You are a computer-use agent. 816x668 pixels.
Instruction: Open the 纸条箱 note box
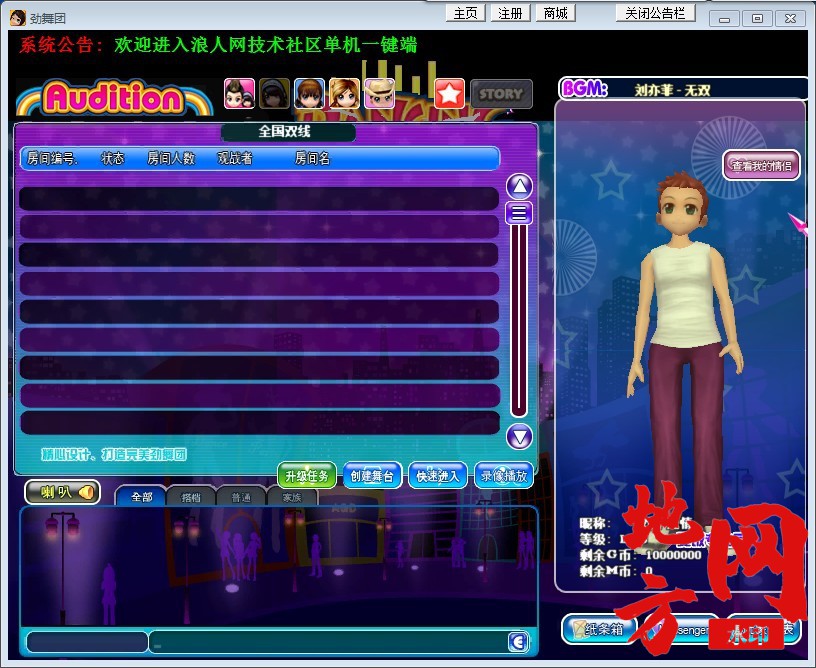pyautogui.click(x=599, y=629)
